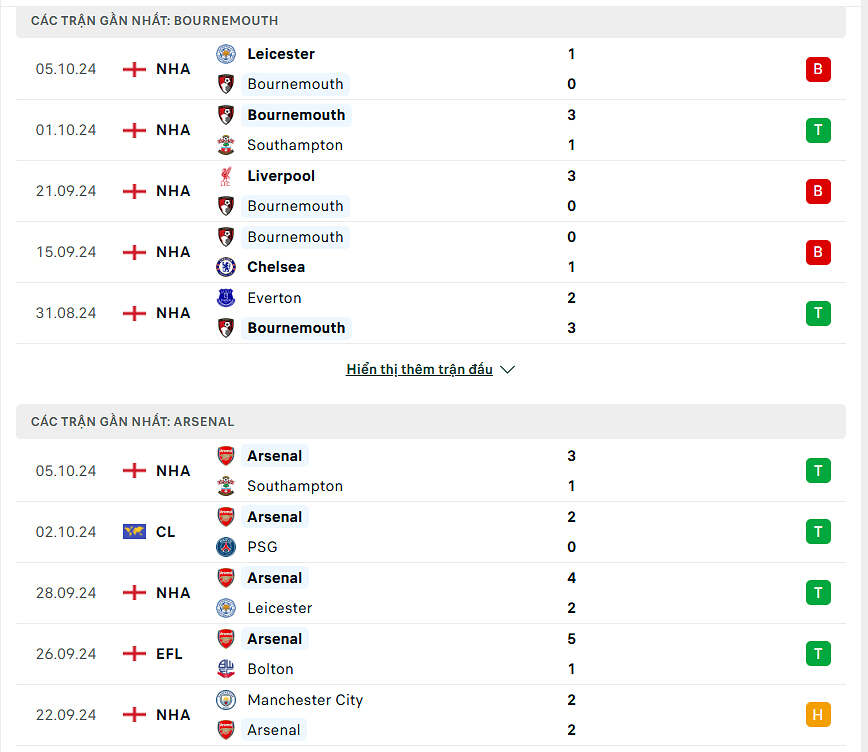Click the England flag for Everton match

[x=134, y=313]
